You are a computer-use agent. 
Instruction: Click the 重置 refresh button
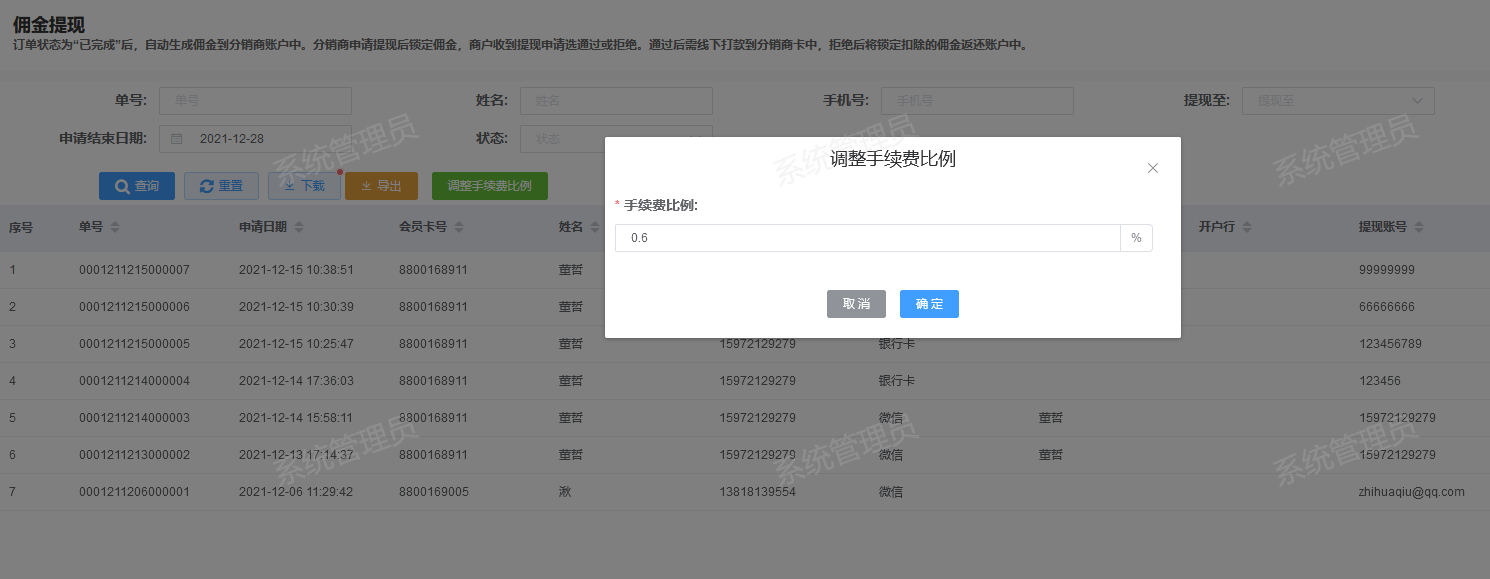(x=221, y=186)
